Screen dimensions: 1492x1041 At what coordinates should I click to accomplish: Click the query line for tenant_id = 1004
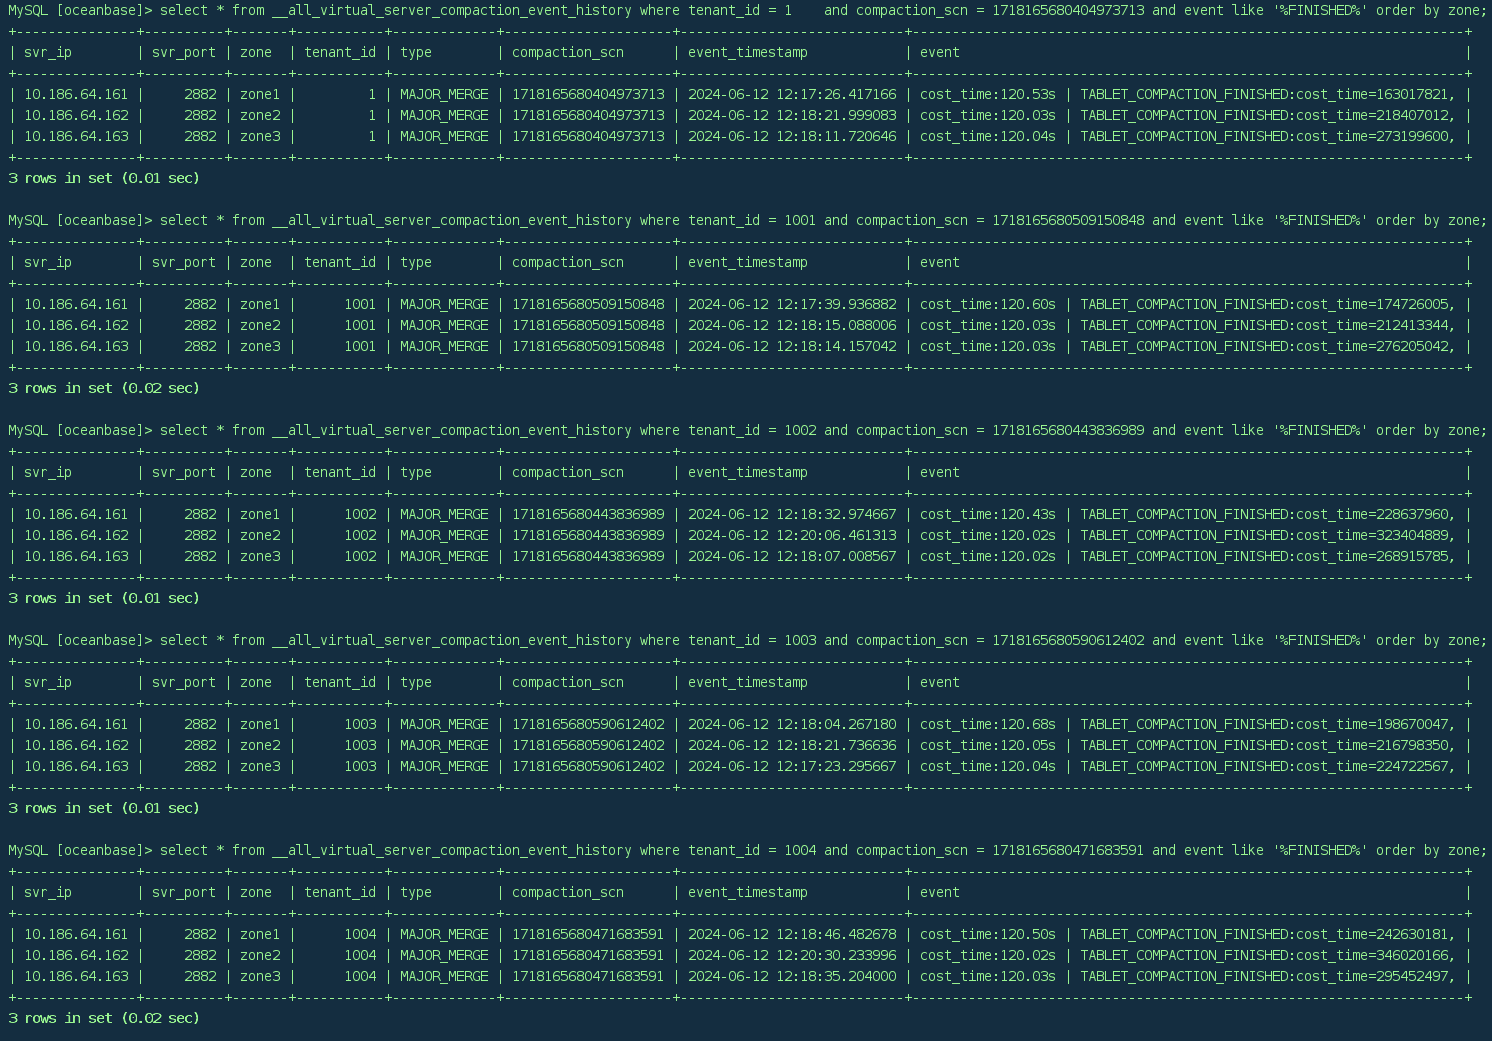(x=746, y=850)
